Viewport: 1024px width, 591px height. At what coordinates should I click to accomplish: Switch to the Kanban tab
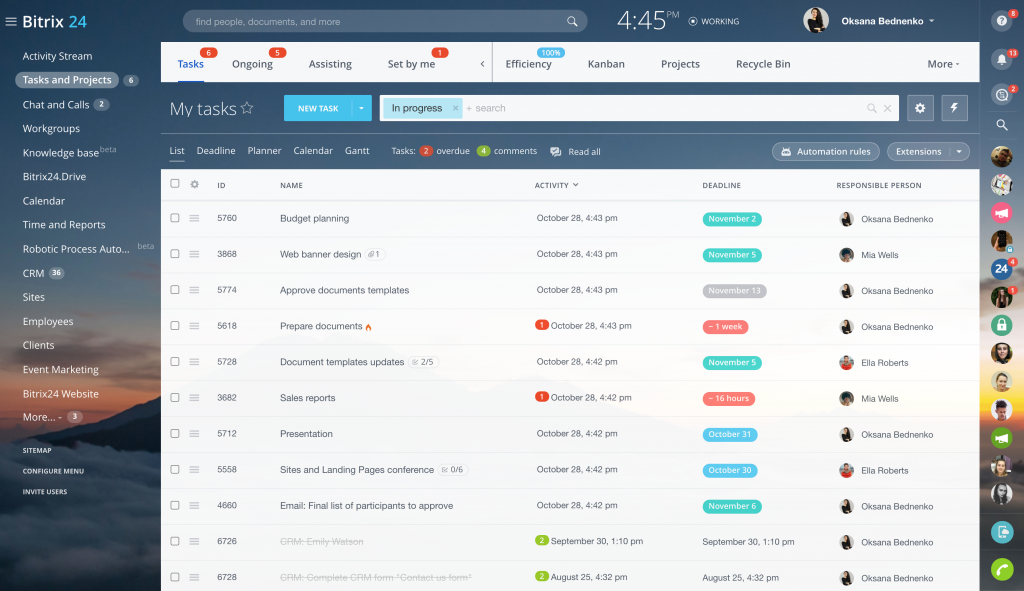click(x=606, y=64)
